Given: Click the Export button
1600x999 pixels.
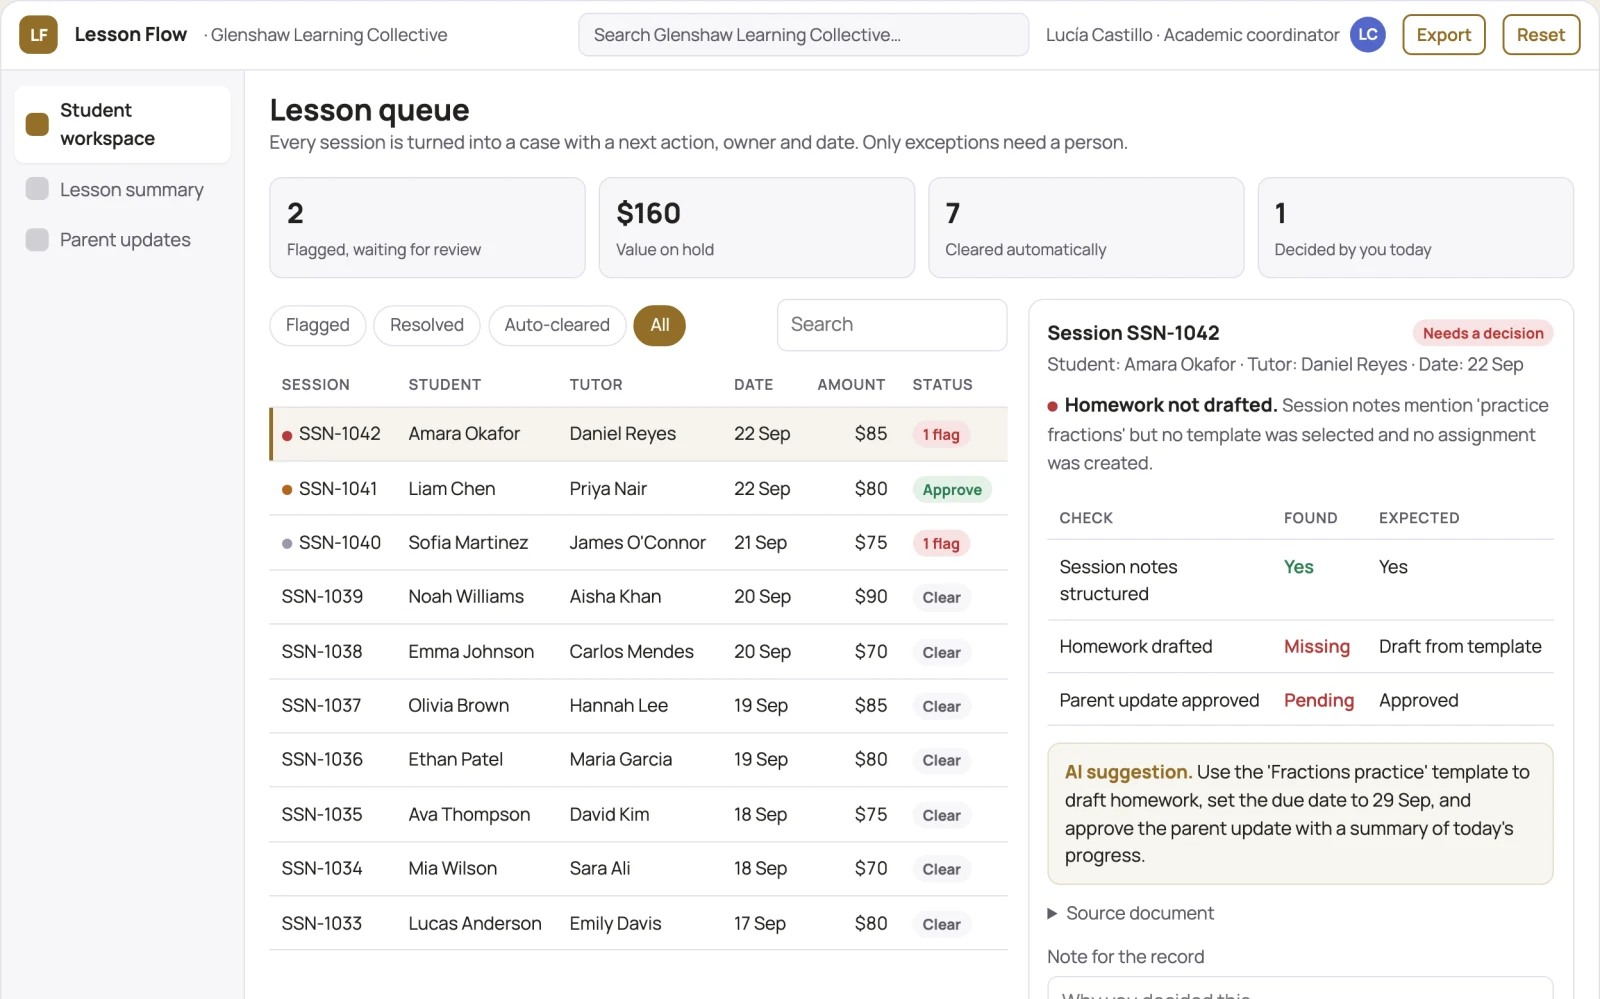Looking at the screenshot, I should click(1444, 35).
